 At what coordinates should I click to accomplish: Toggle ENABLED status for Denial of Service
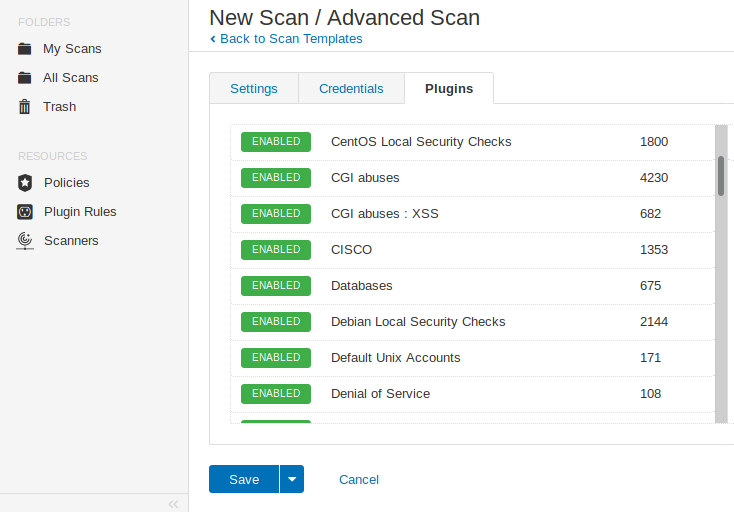point(276,394)
